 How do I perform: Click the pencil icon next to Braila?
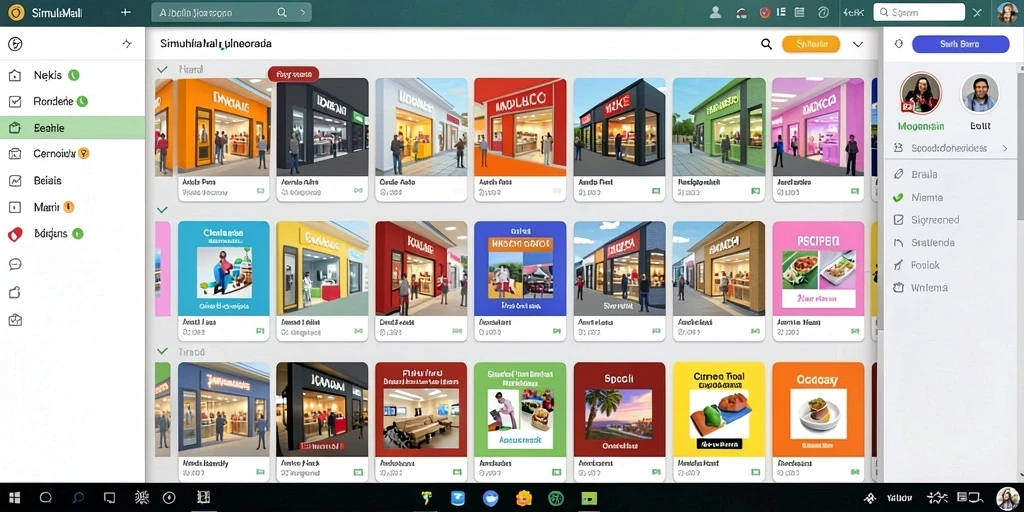point(899,174)
